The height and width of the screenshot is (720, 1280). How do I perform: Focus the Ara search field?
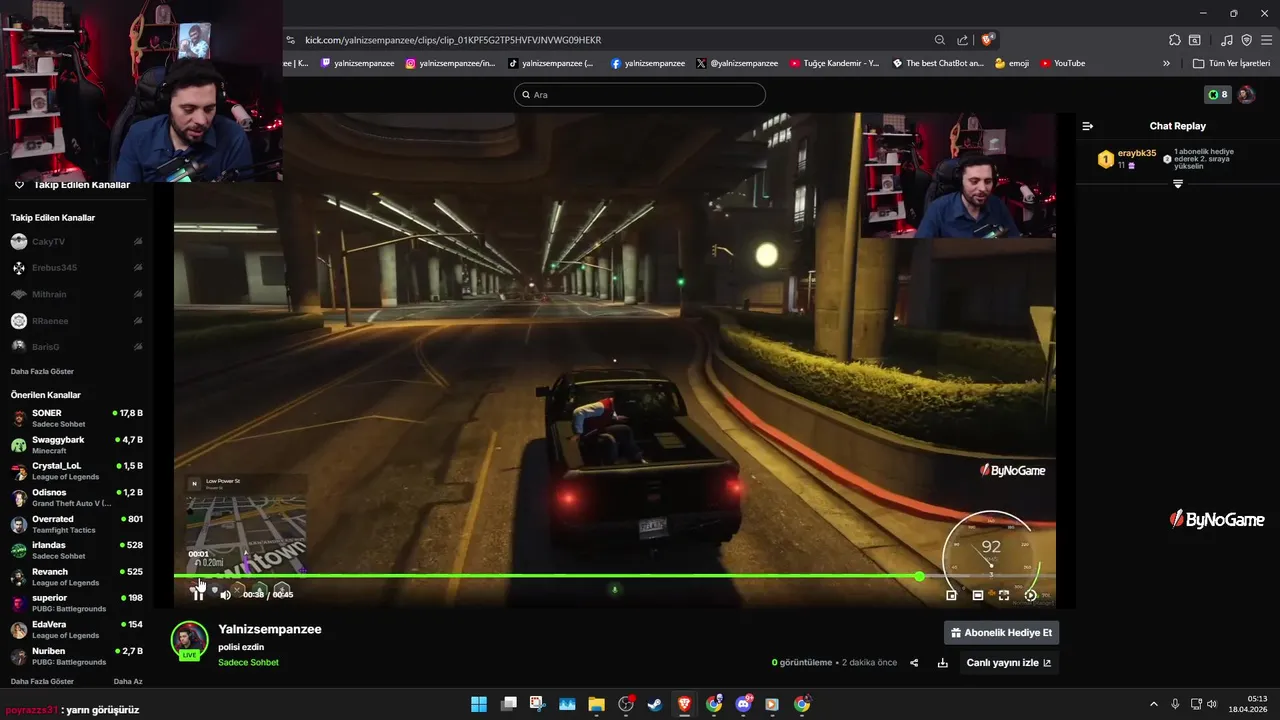[x=640, y=95]
